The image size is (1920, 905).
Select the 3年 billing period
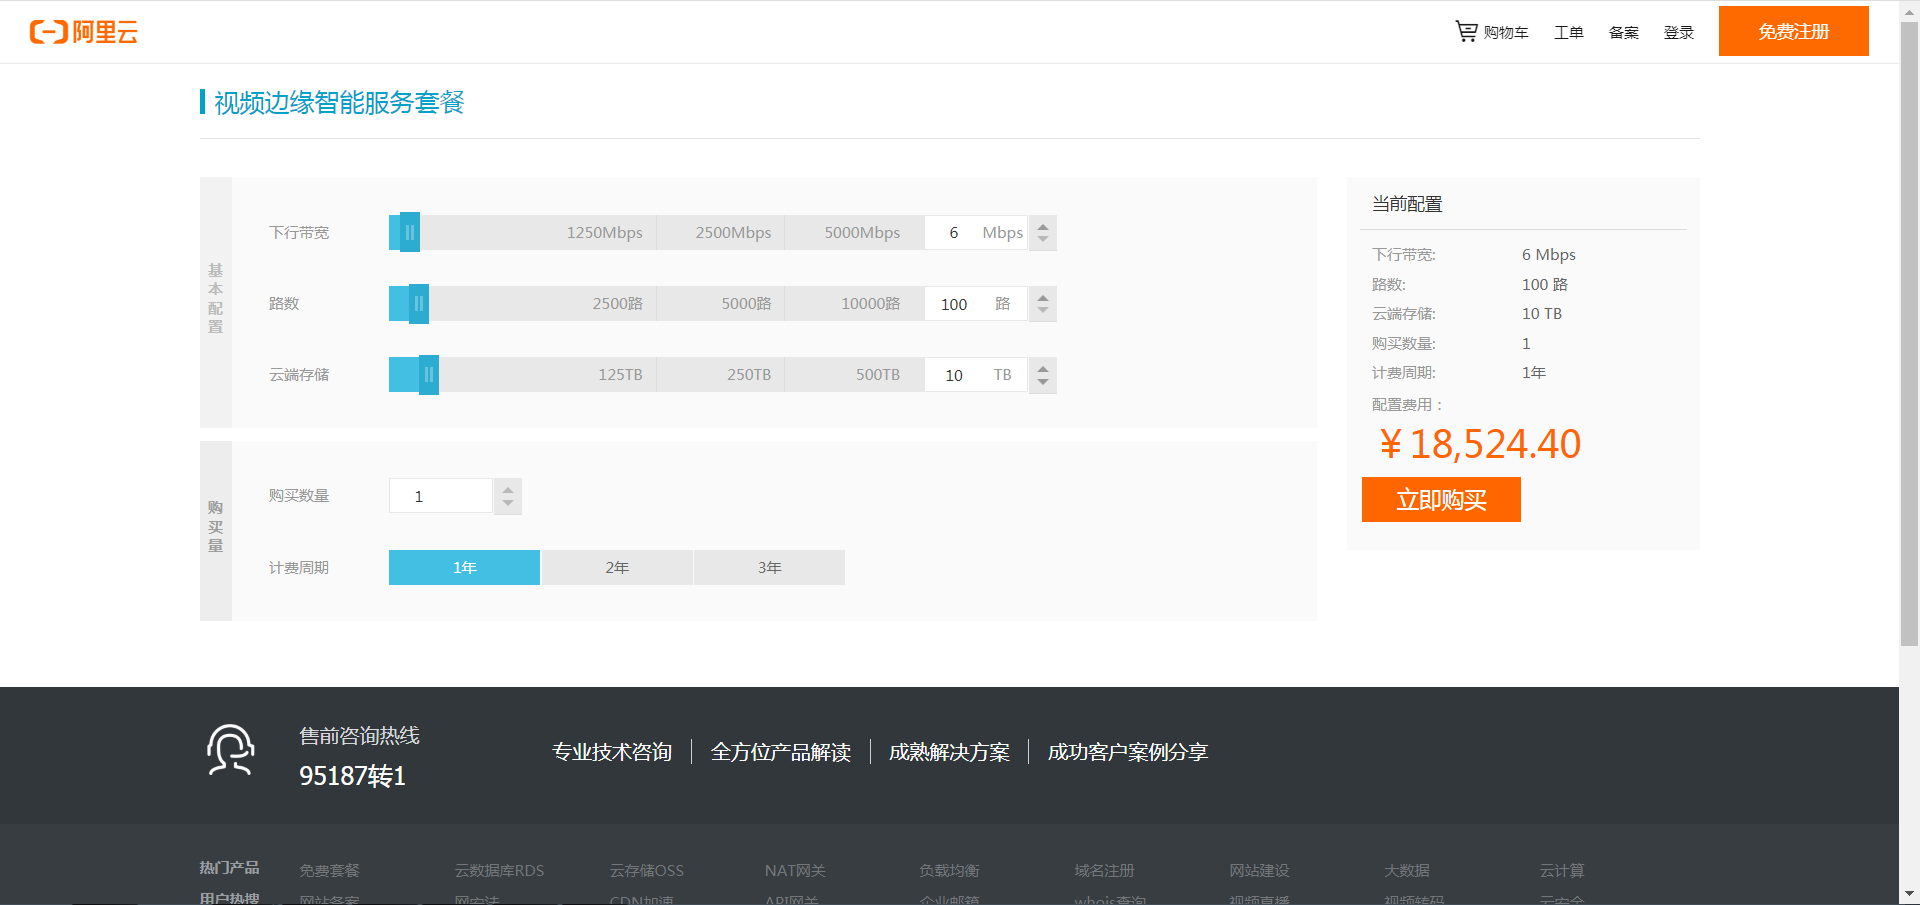pos(769,567)
